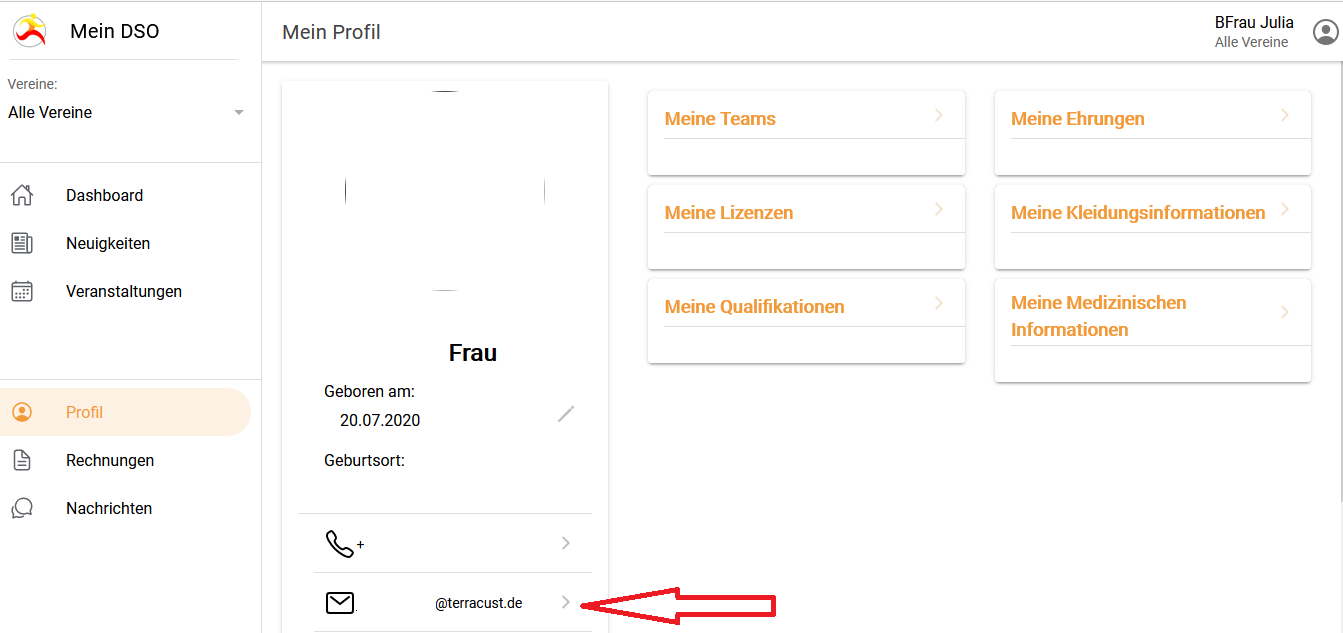Expand the Meine Teams chevron
This screenshot has height=633, width=1343.
[x=938, y=115]
